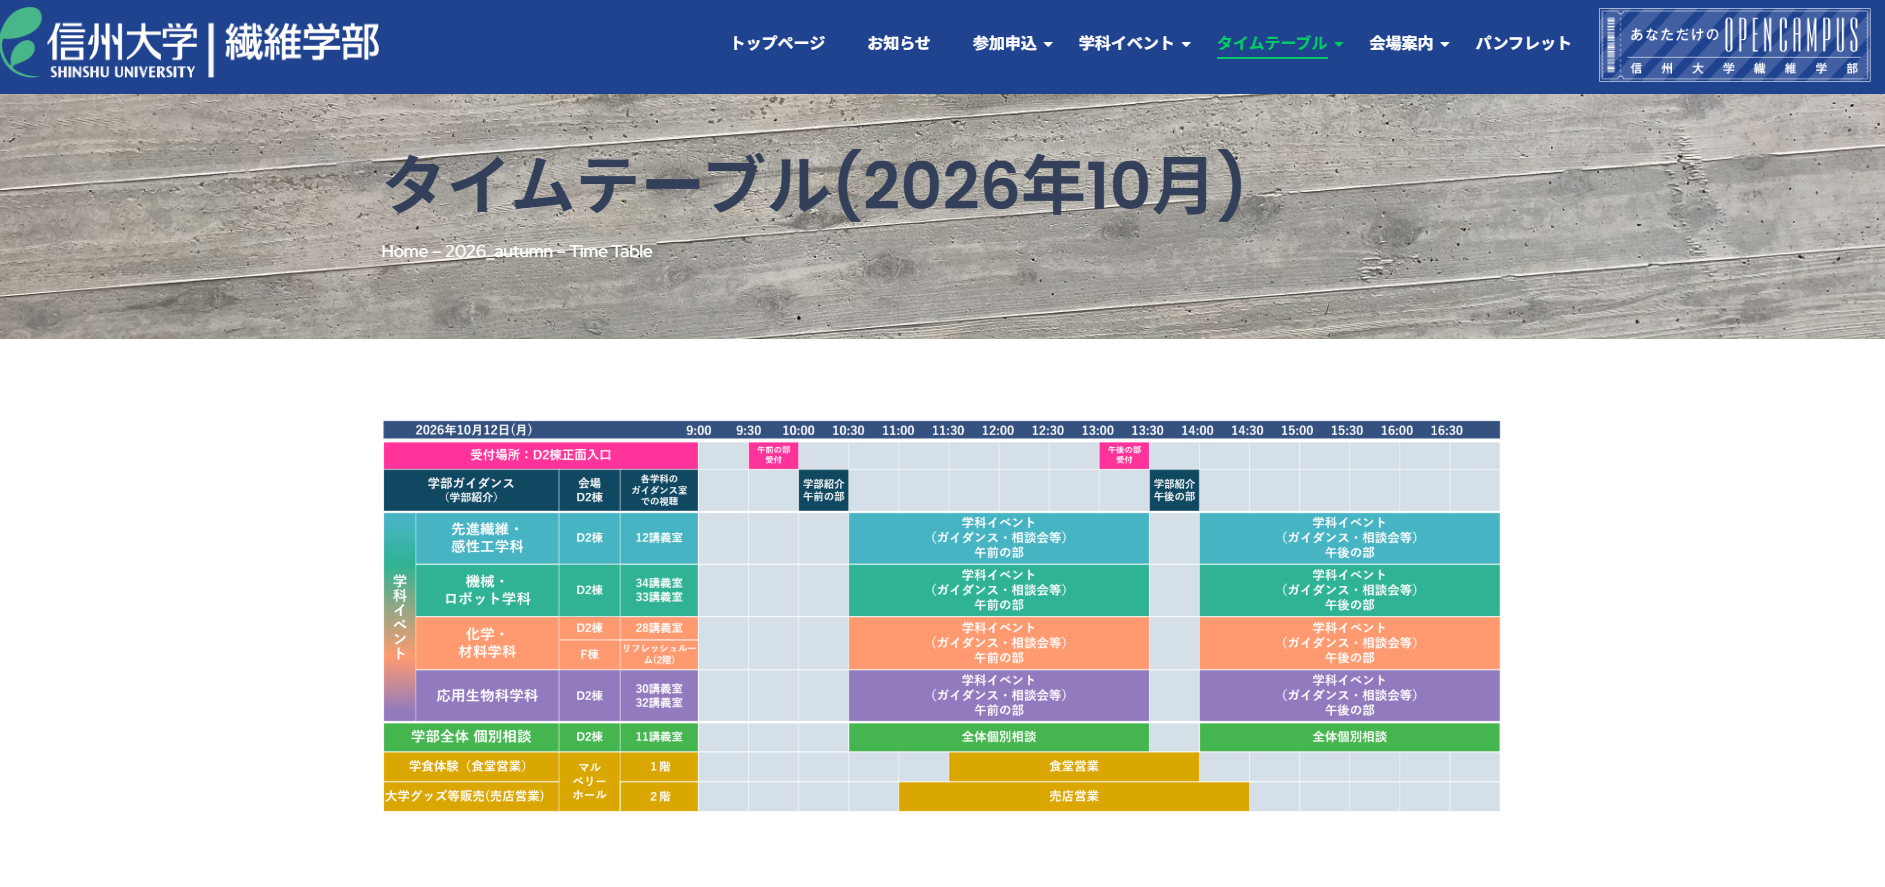
Task: Click the Time Table breadcrumb text
Action: click(611, 251)
